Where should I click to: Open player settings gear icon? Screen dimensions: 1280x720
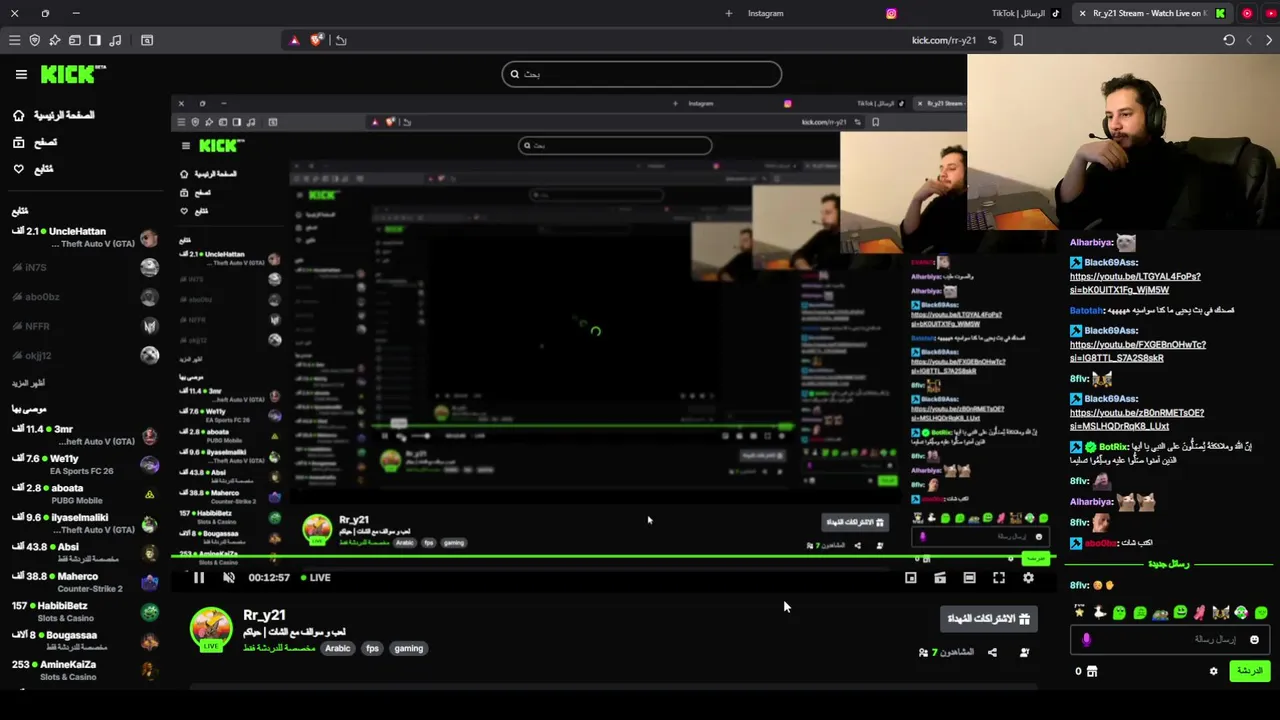(1028, 577)
